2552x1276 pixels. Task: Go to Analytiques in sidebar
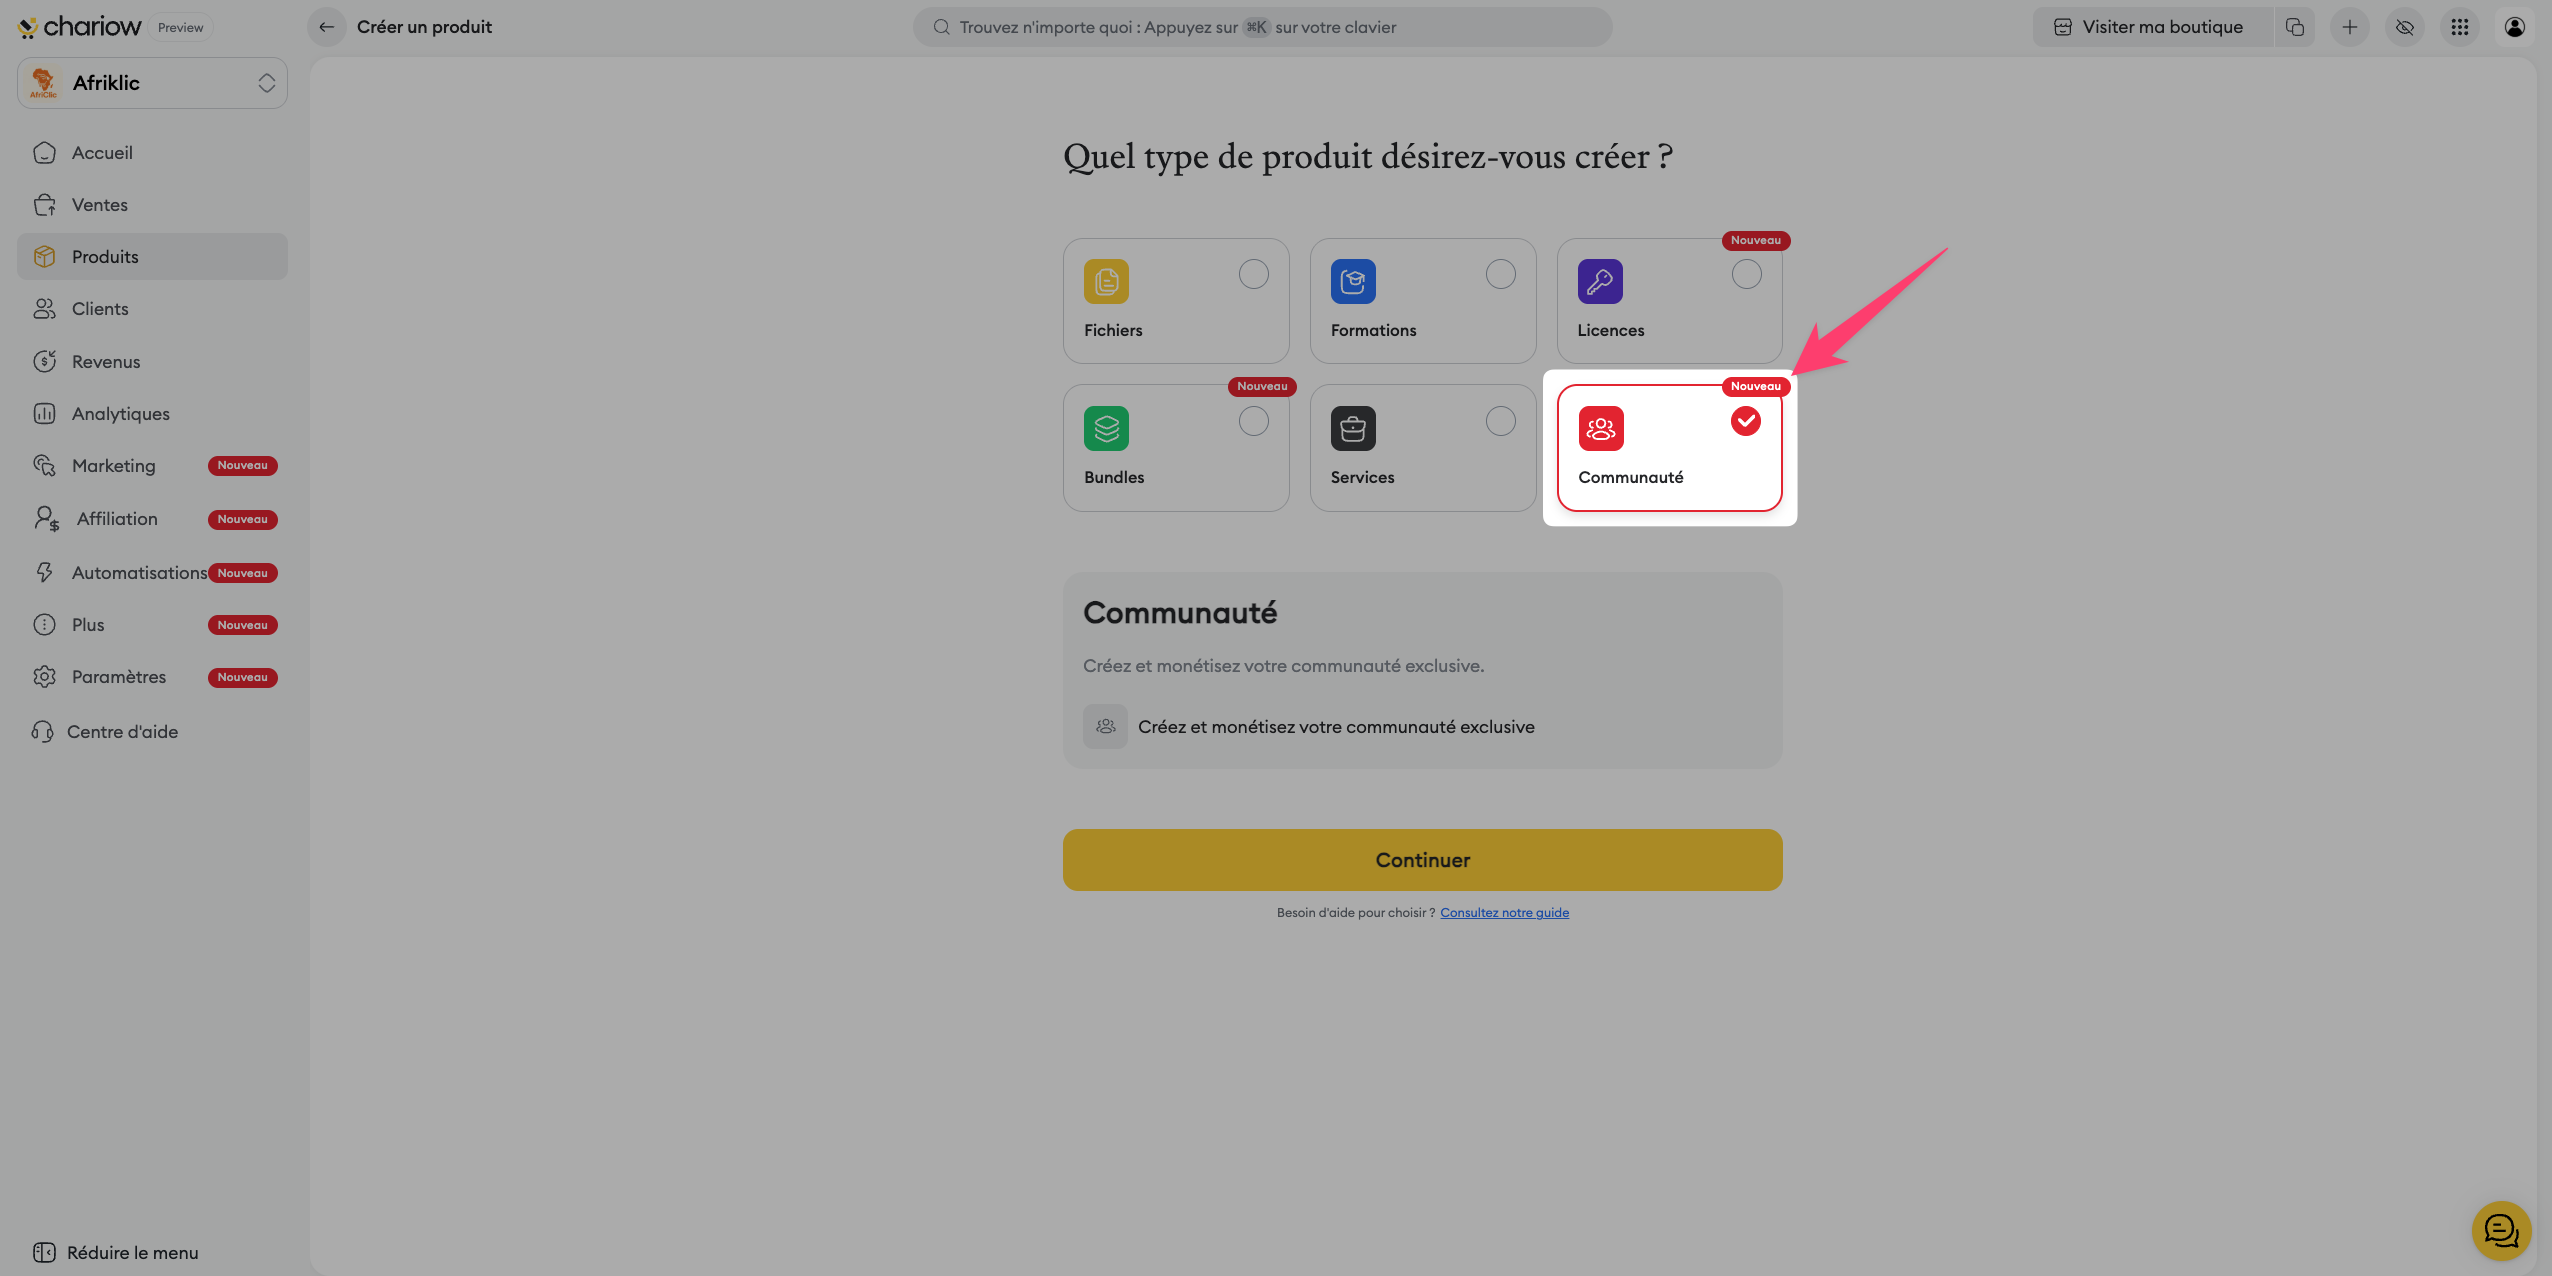120,414
